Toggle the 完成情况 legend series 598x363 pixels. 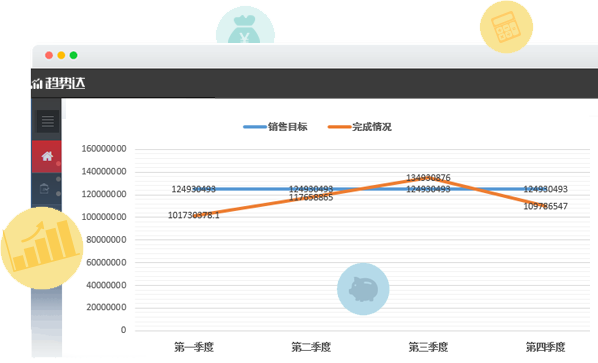360,127
